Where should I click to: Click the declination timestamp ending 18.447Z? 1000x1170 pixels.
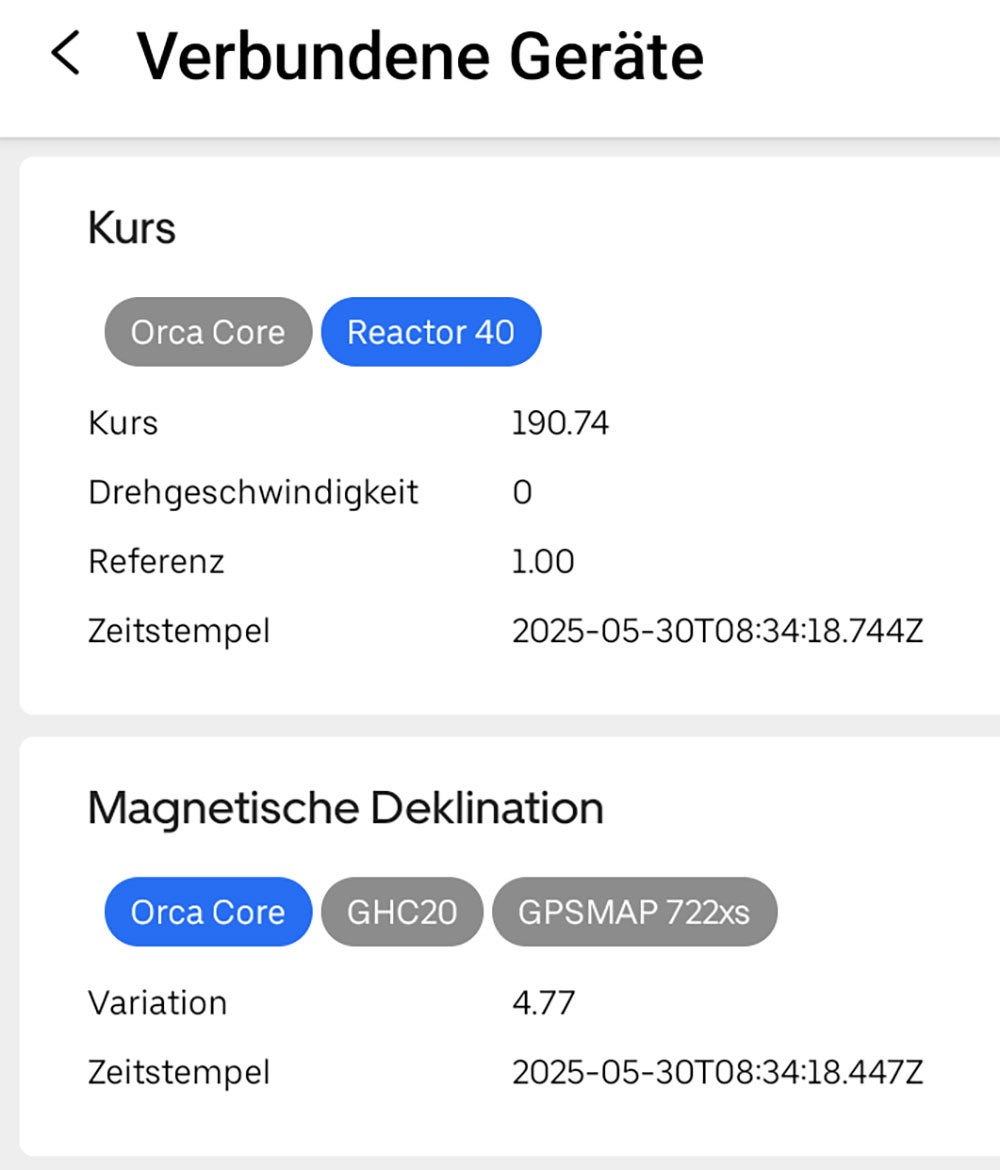[x=717, y=1073]
